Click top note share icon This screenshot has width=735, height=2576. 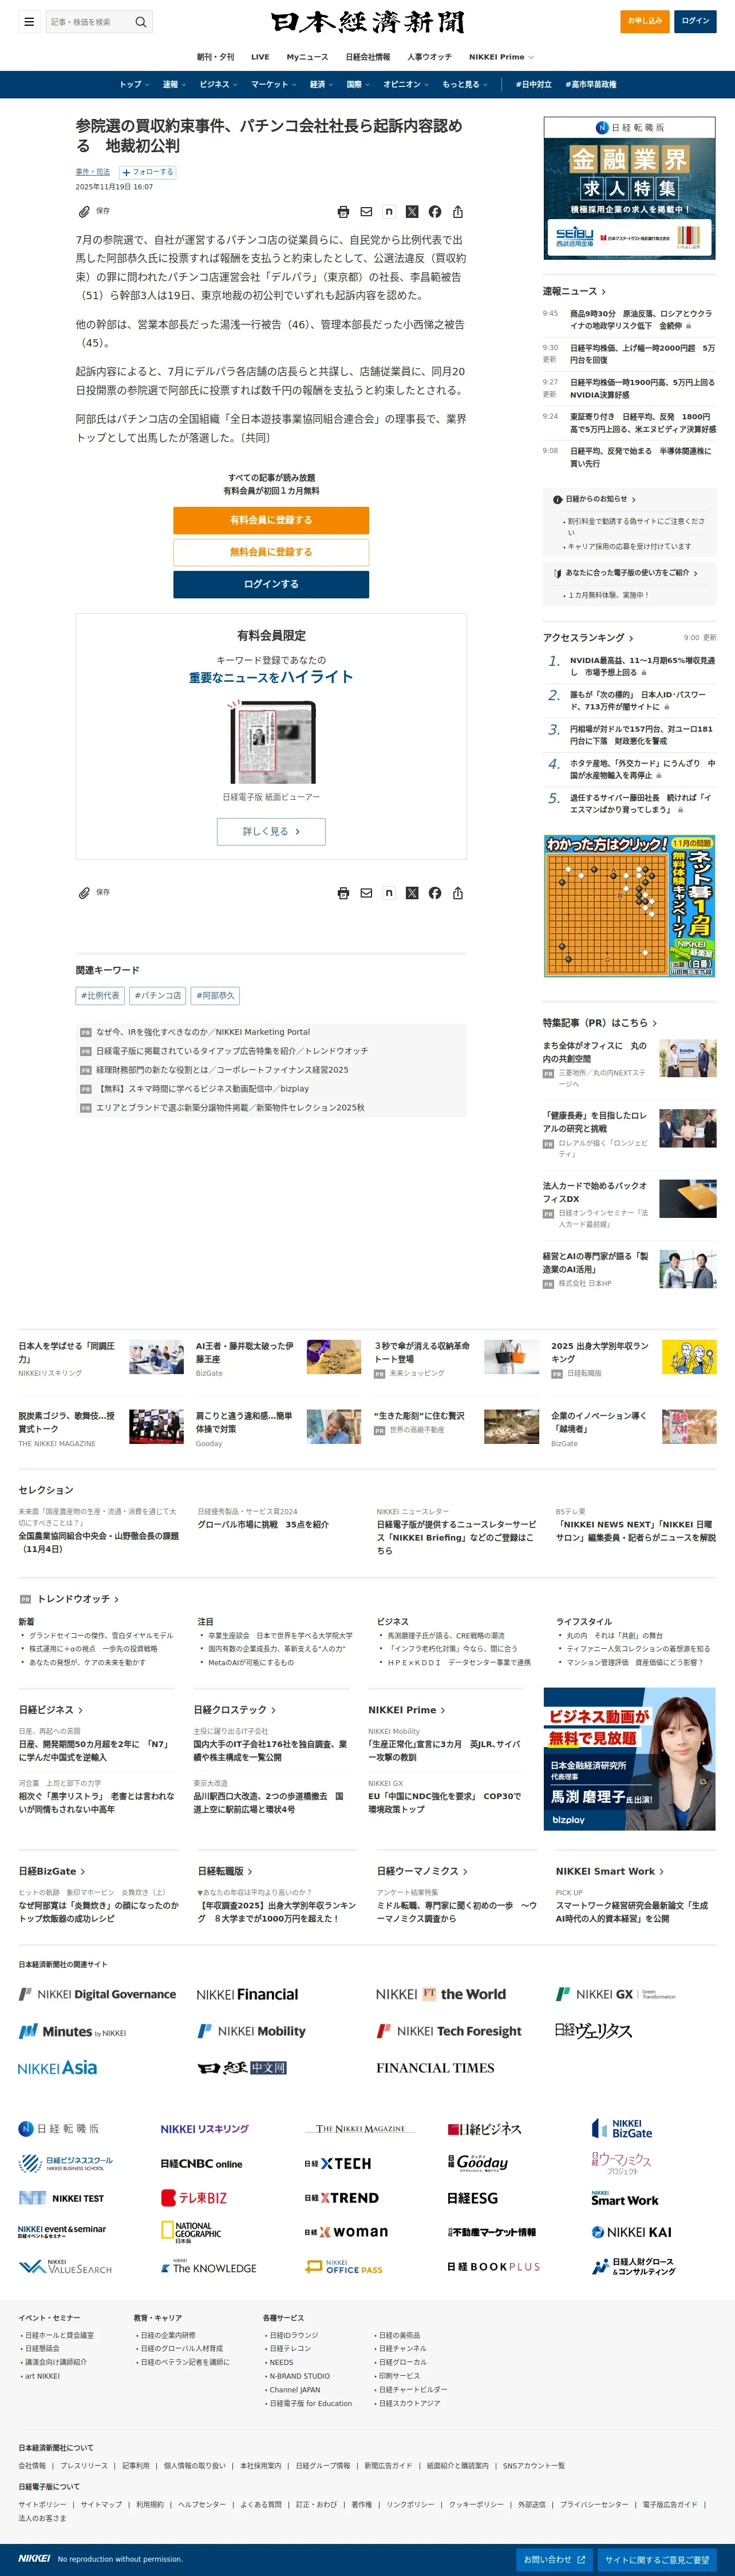point(389,212)
